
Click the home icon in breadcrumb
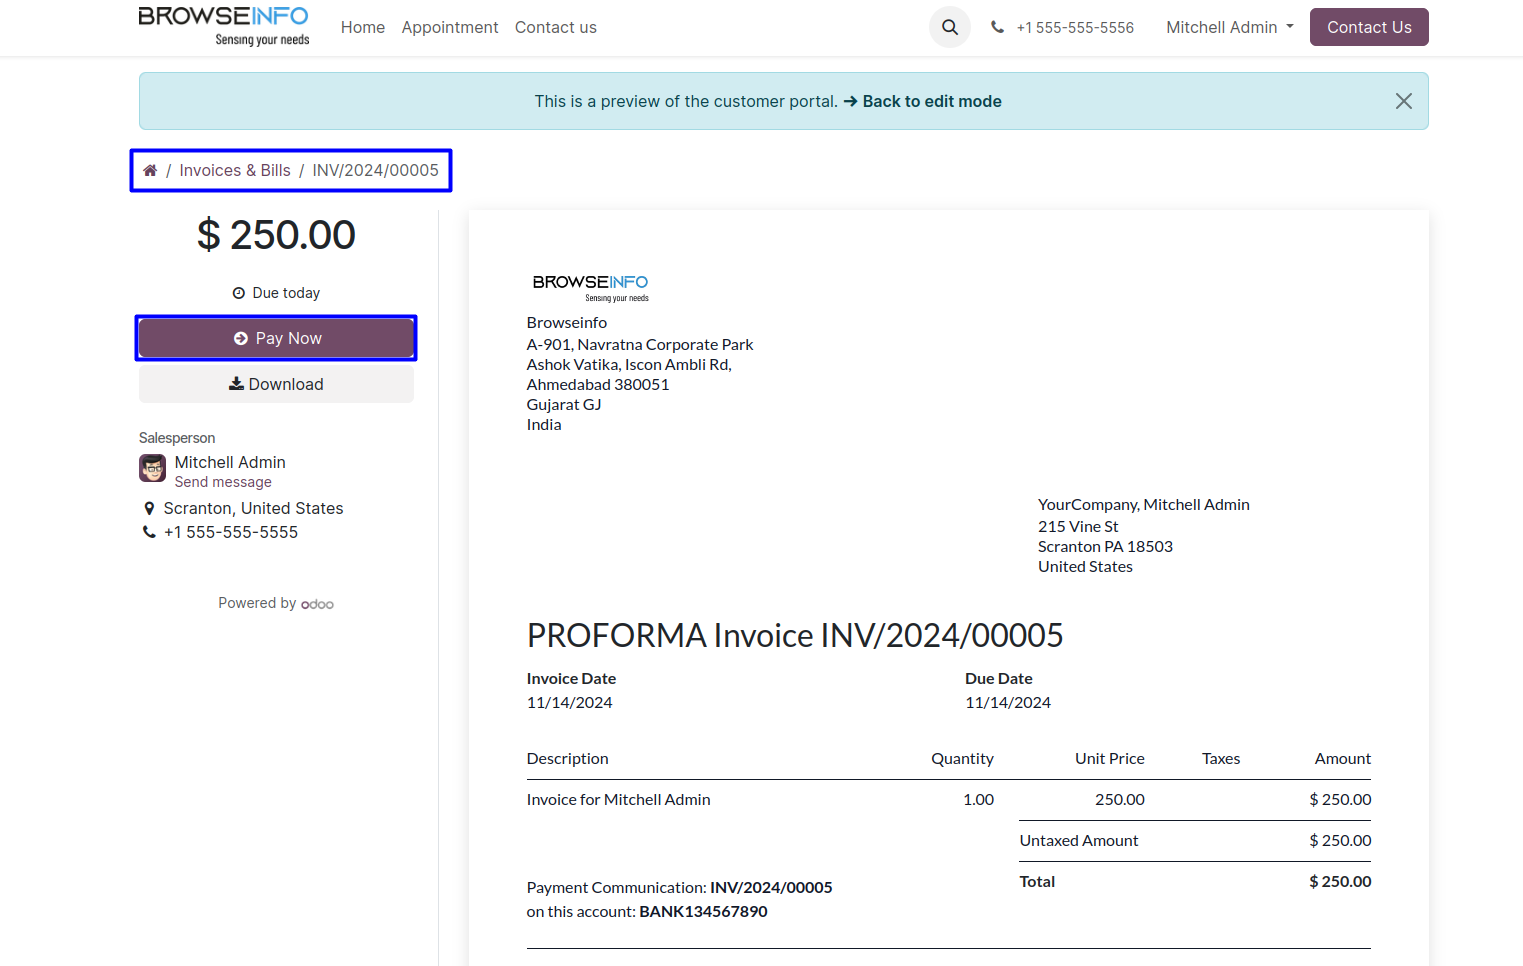(x=150, y=171)
